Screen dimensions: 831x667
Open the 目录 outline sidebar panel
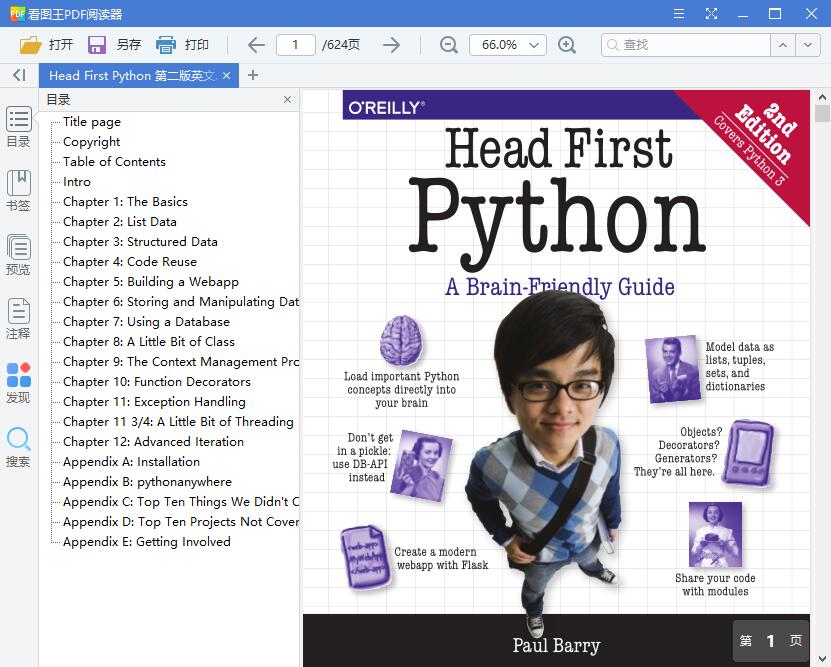19,127
